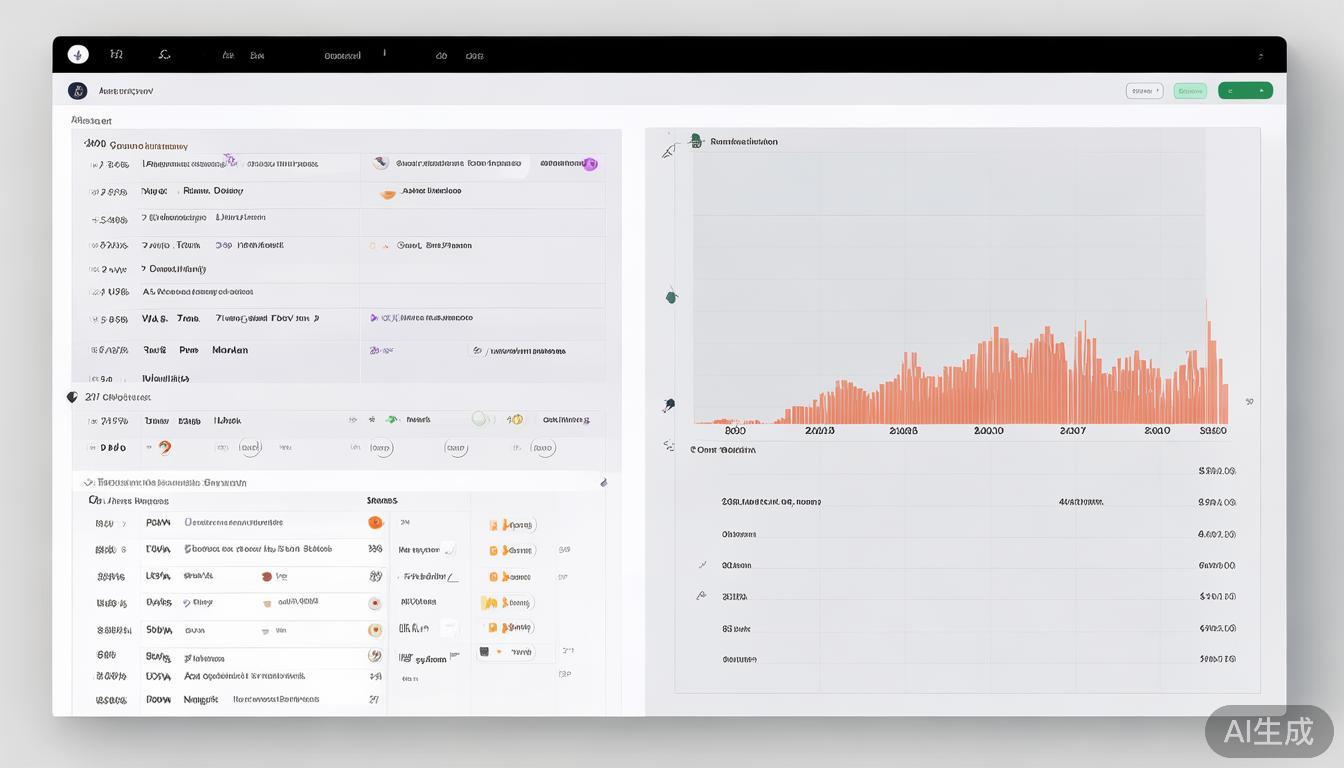Open the second menu item in the black bar
Screen dimensions: 1344x768
[x=117, y=55]
